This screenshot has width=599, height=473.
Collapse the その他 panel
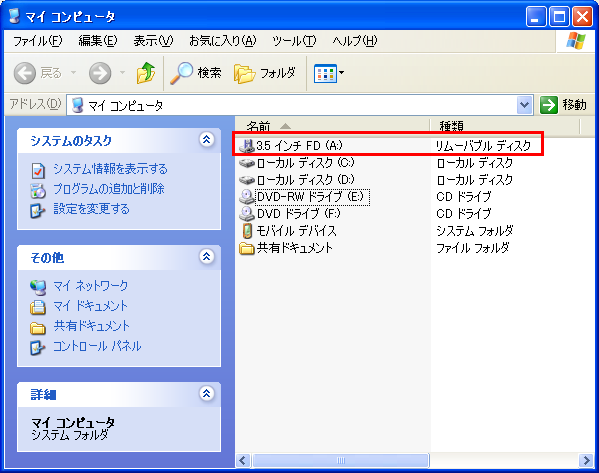point(206,256)
